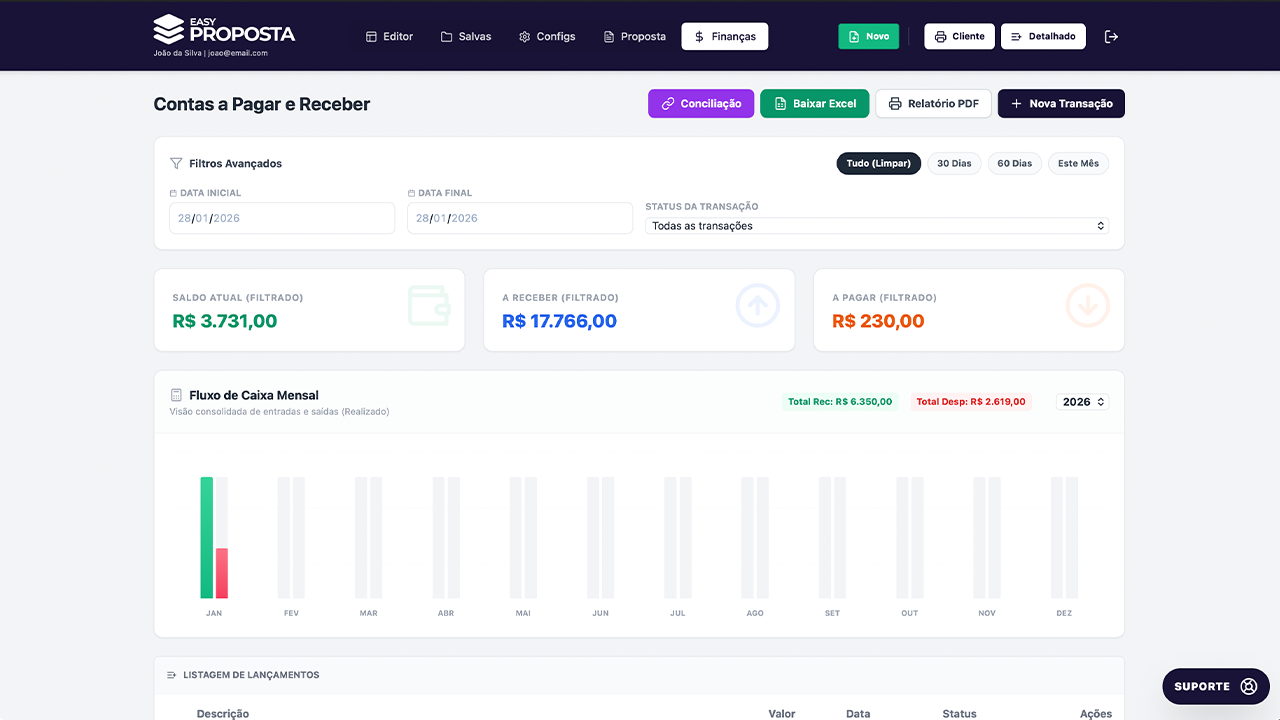Viewport: 1280px width, 720px height.
Task: Click the blue up-arrow icon on A Receber
Action: pos(757,306)
